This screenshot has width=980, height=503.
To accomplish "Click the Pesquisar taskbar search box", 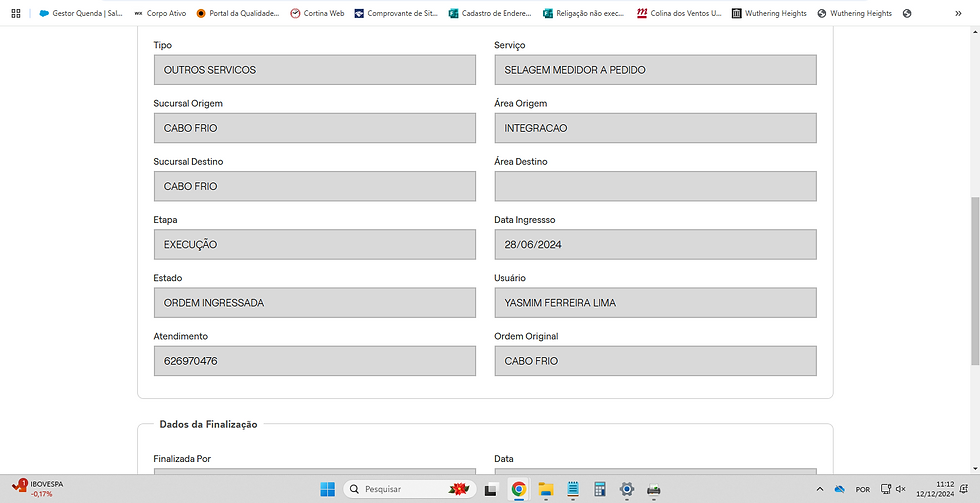I will point(409,489).
